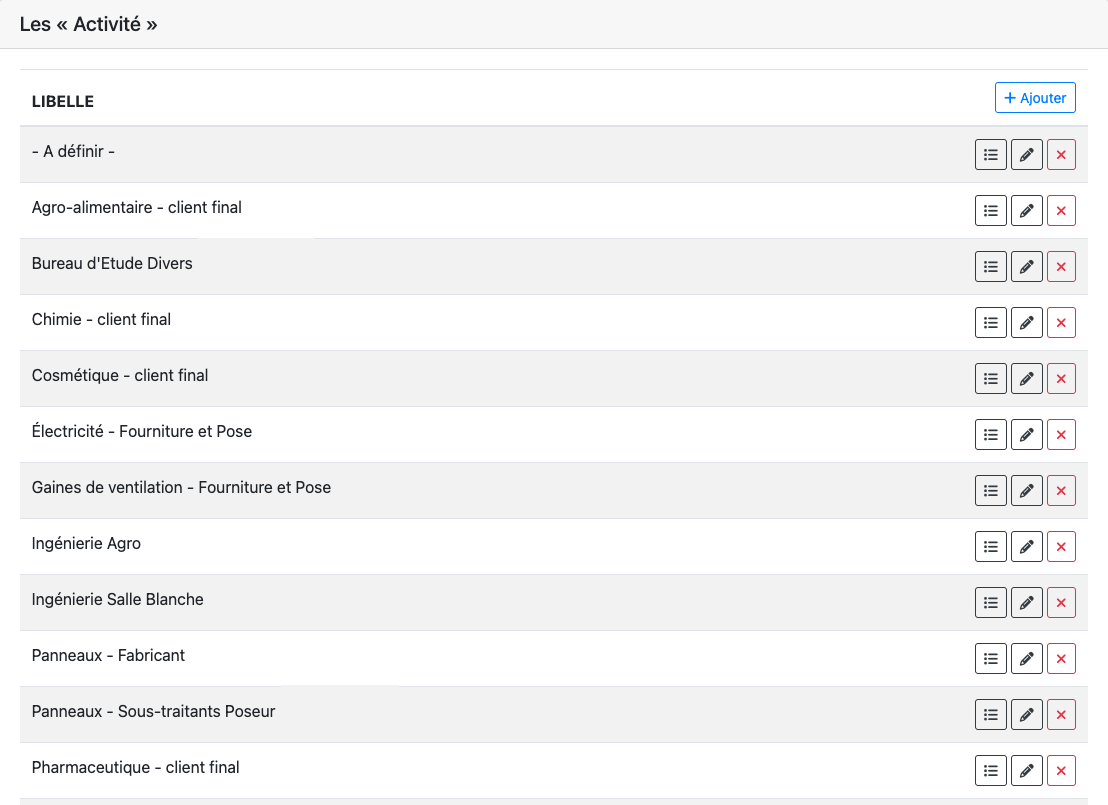This screenshot has height=805, width=1108.
Task: Click the LIBELLE column header
Action: 63,101
